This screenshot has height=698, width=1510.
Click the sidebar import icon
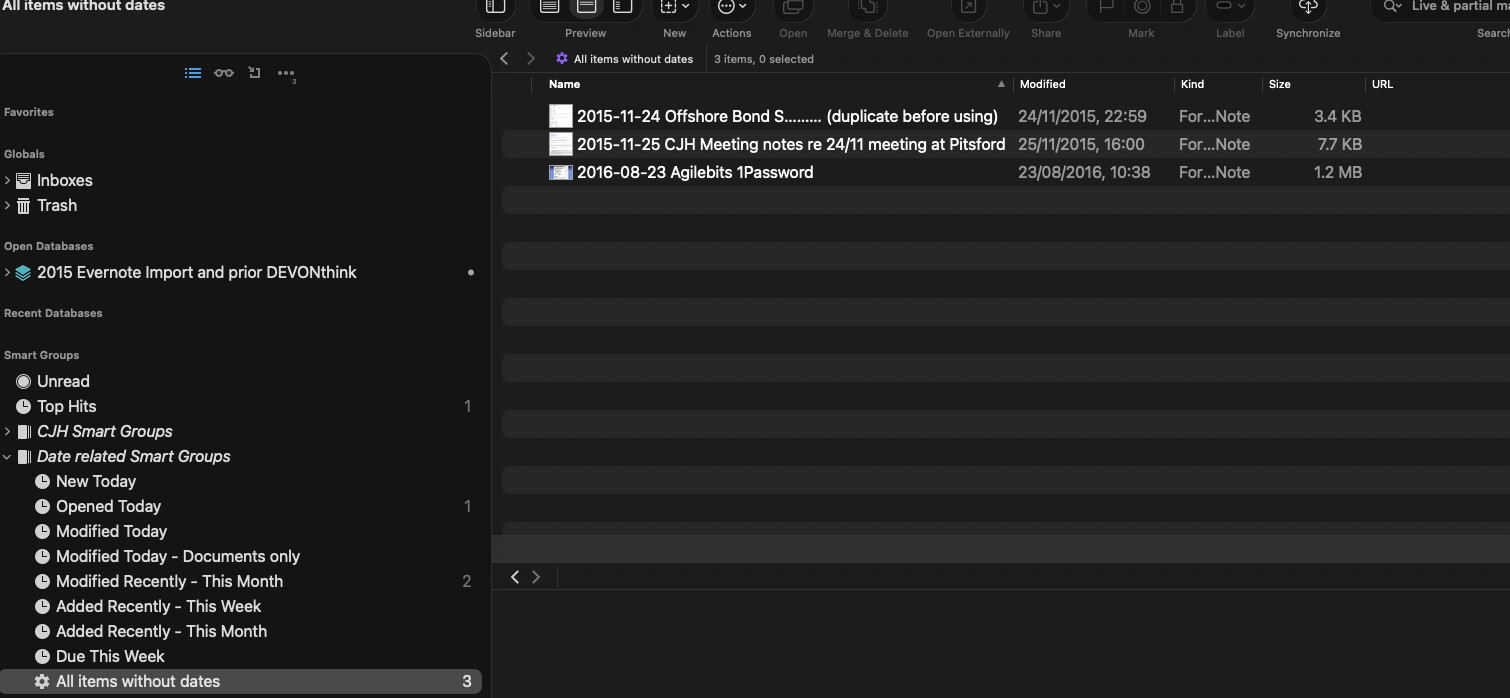coord(255,73)
